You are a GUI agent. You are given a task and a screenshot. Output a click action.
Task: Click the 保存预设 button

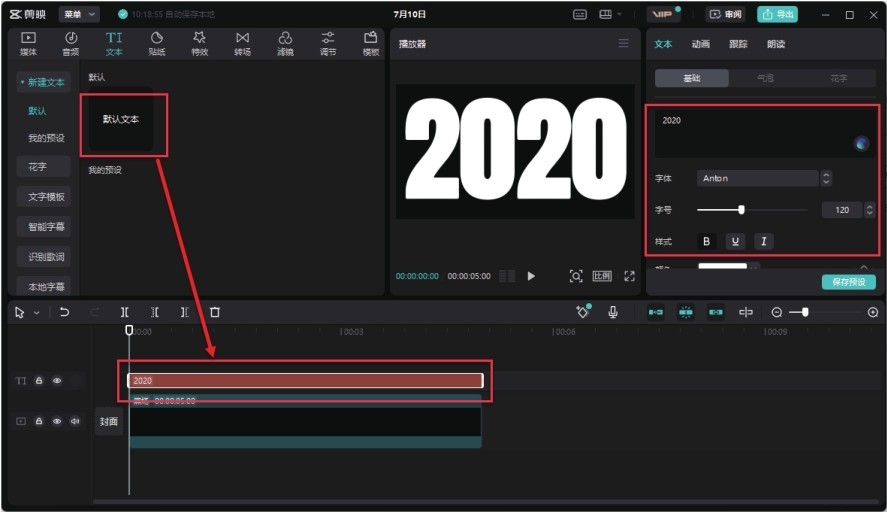click(x=849, y=282)
